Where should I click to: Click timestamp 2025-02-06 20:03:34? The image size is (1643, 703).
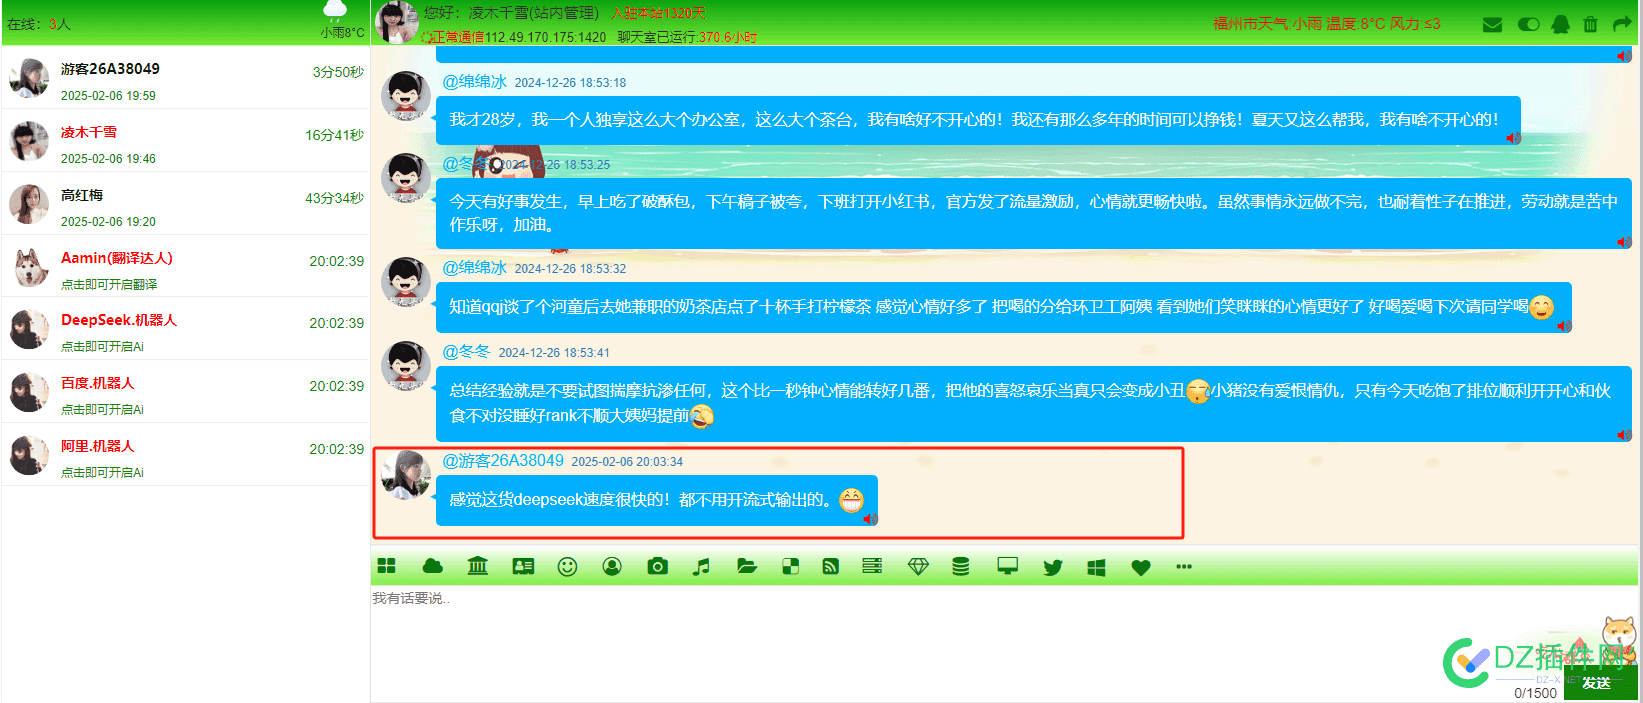(627, 462)
